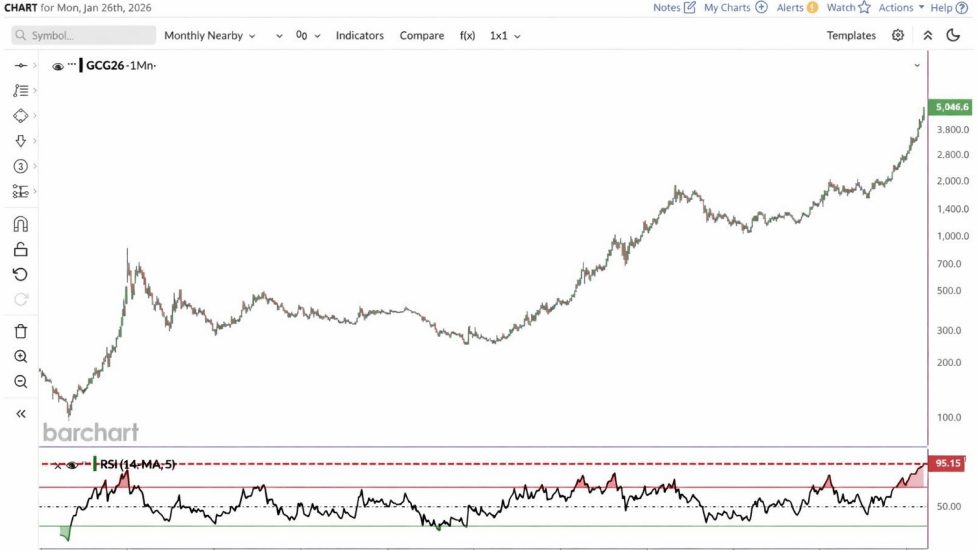
Task: Expand the 1x1 chart layout dropdown
Action: tap(505, 35)
